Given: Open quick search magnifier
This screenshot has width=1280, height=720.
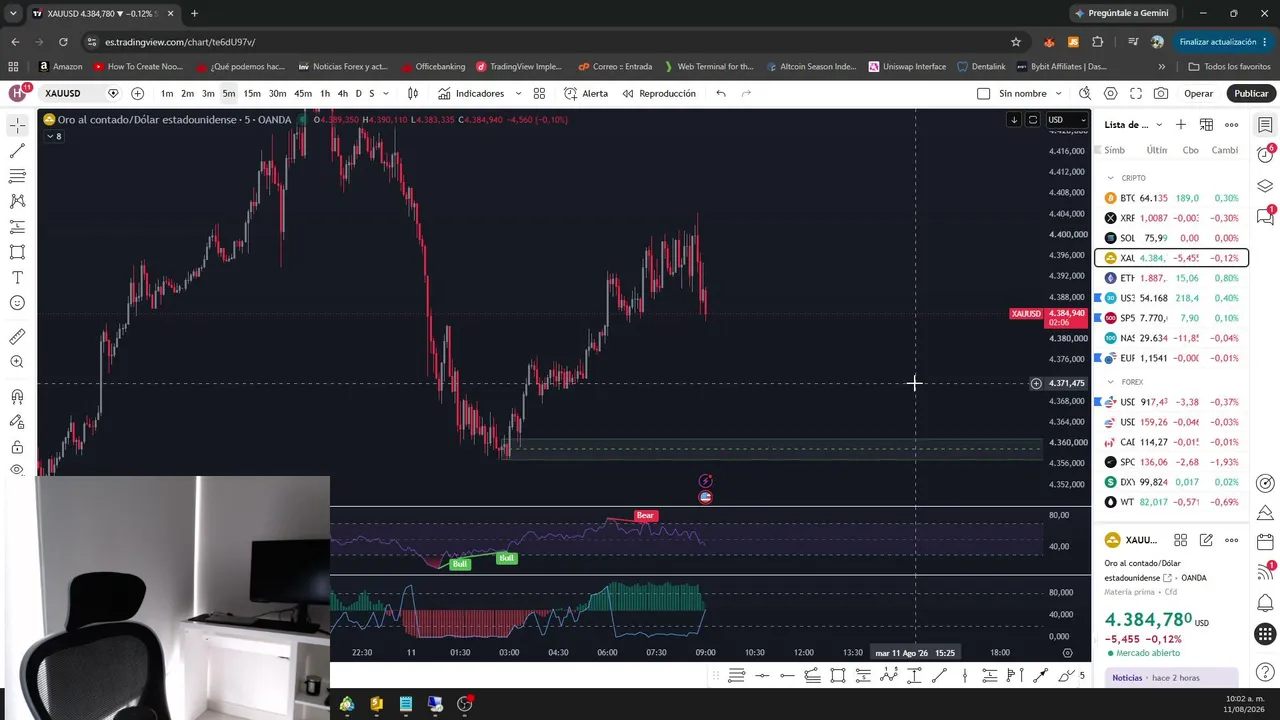Looking at the screenshot, I should click(x=1085, y=93).
